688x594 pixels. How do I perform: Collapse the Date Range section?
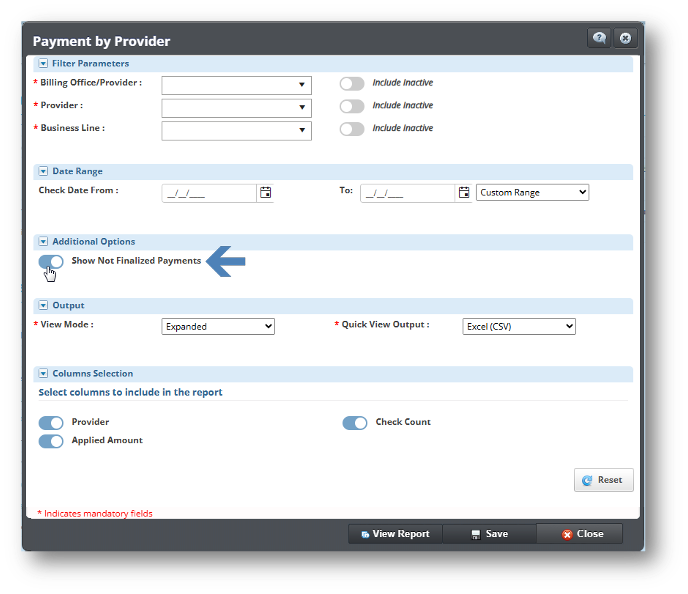point(43,172)
